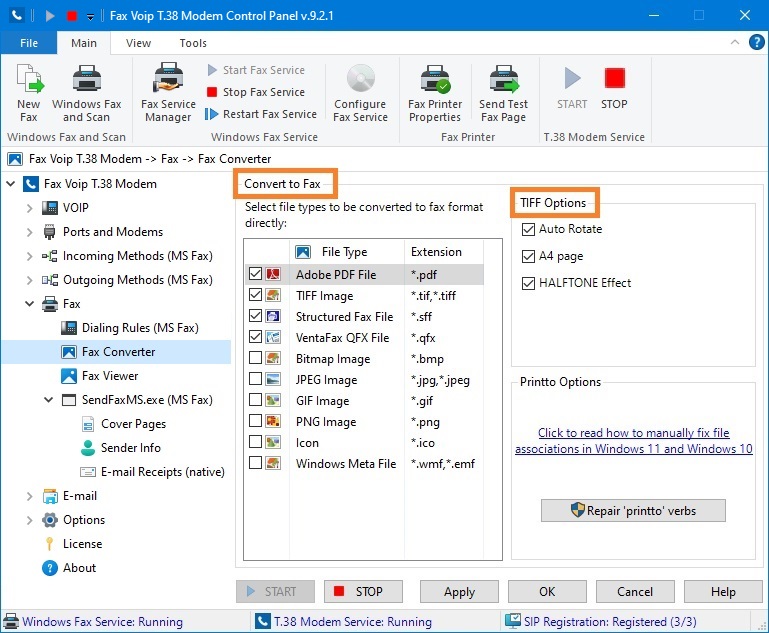This screenshot has width=769, height=633.
Task: Enable GIF Image conversion checkbox
Action: [255, 400]
